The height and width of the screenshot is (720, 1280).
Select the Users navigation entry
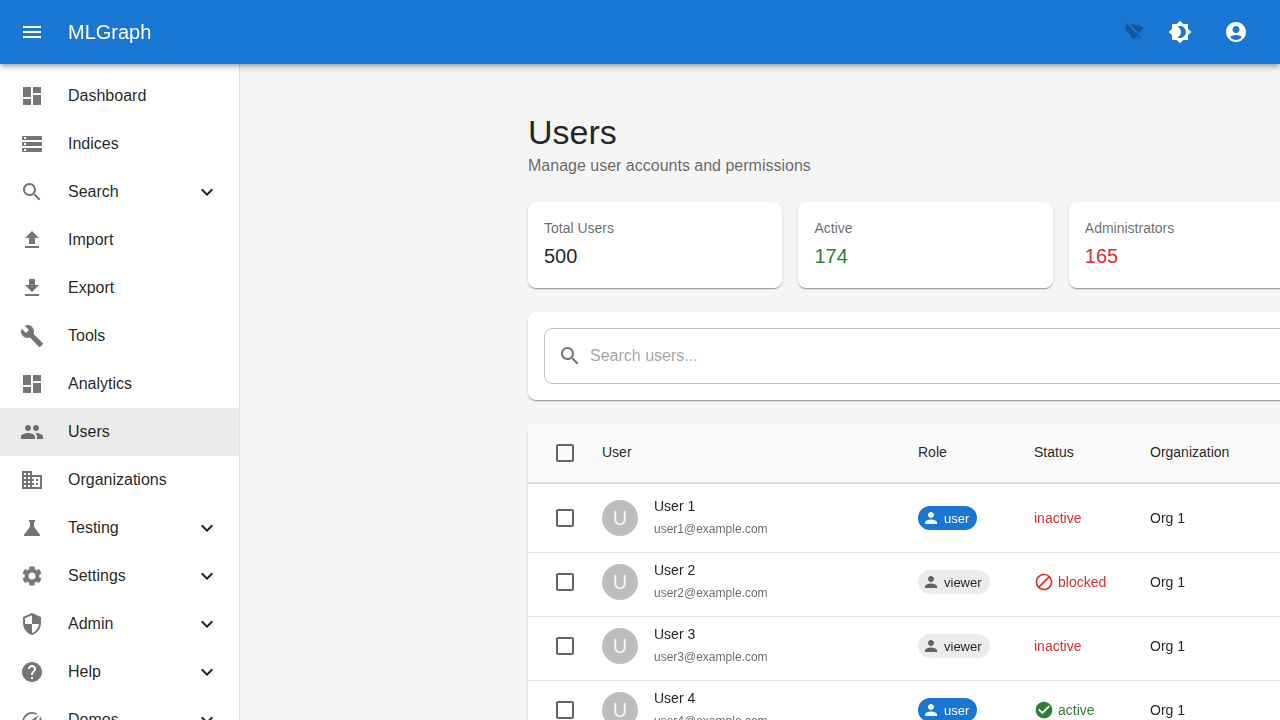point(88,431)
